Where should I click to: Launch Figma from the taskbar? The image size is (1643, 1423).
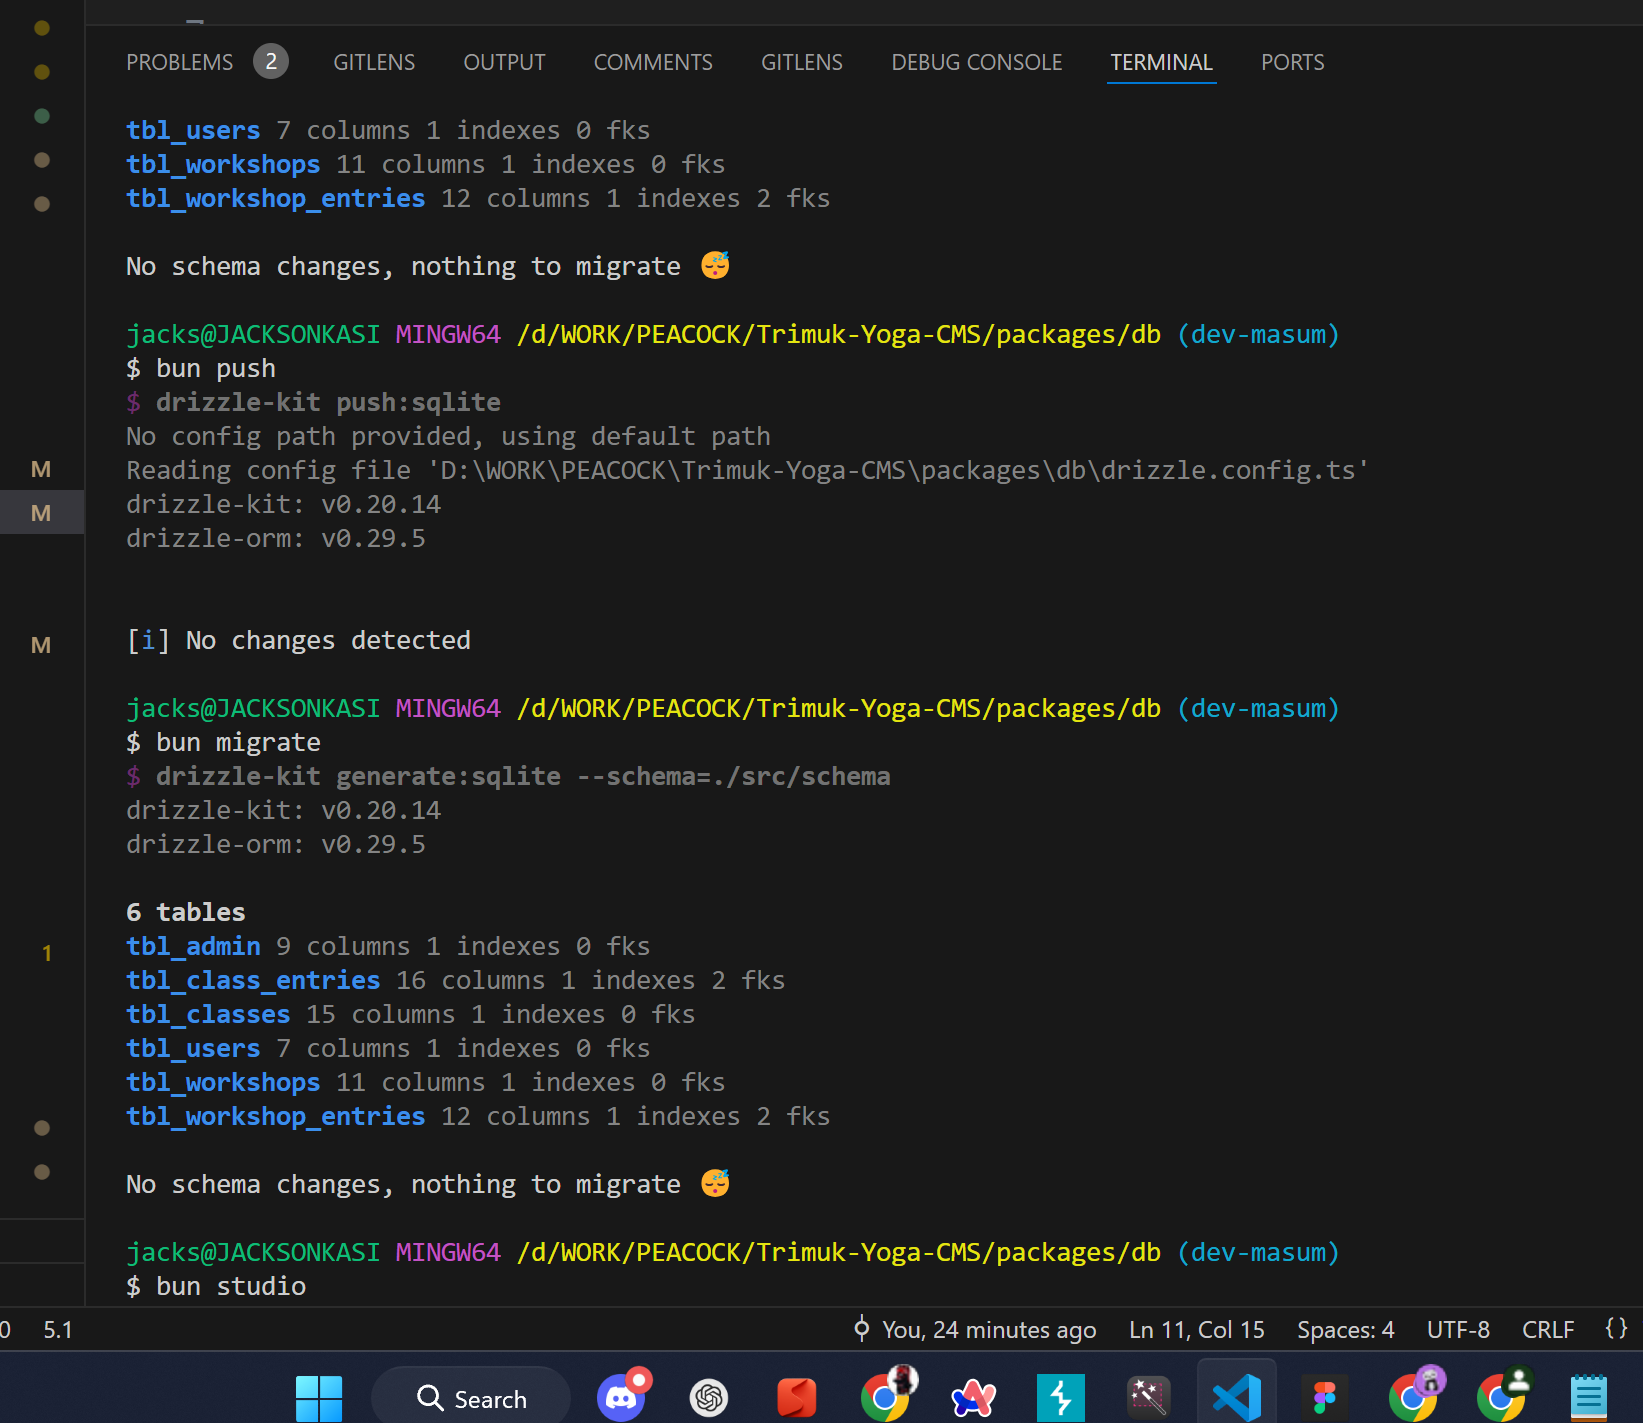click(x=1324, y=1396)
